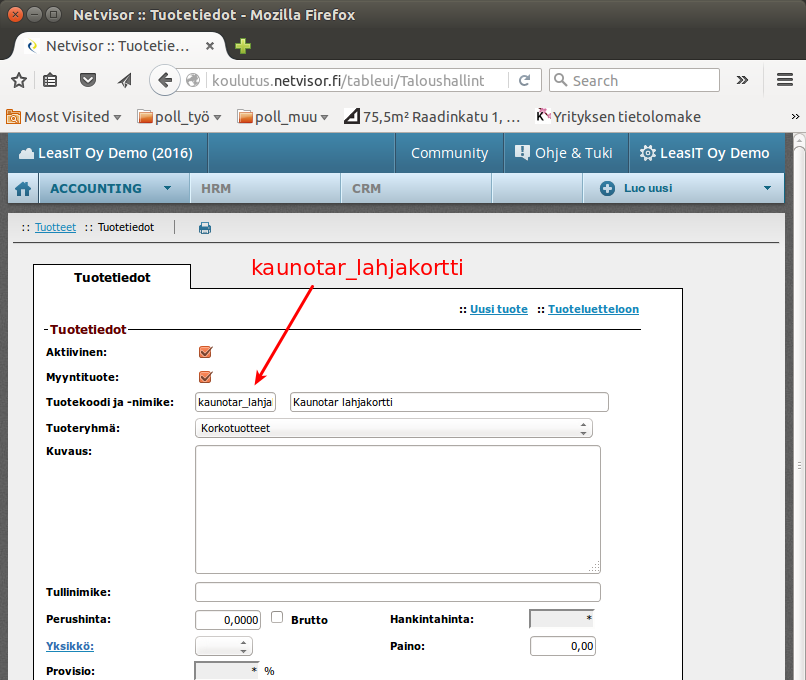This screenshot has width=806, height=680.
Task: Click the Uusi tuote link
Action: (x=499, y=310)
